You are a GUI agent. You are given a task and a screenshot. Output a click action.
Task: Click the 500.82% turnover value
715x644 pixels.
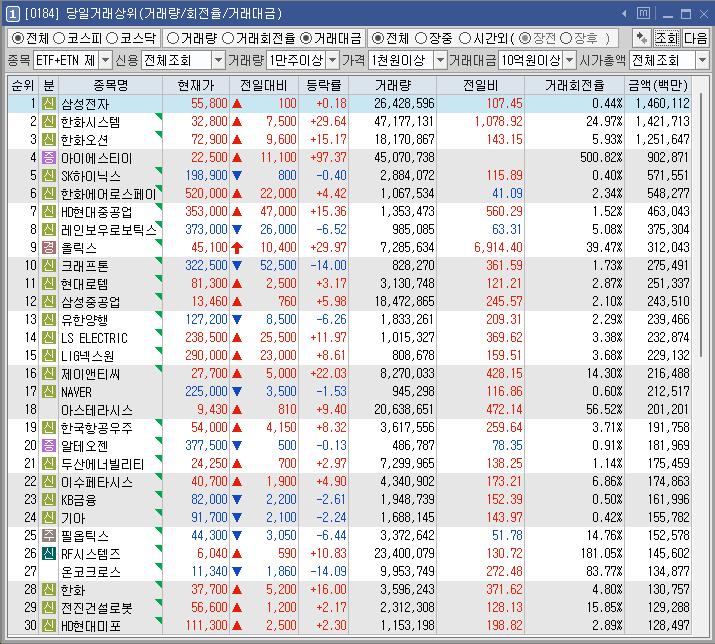601,158
